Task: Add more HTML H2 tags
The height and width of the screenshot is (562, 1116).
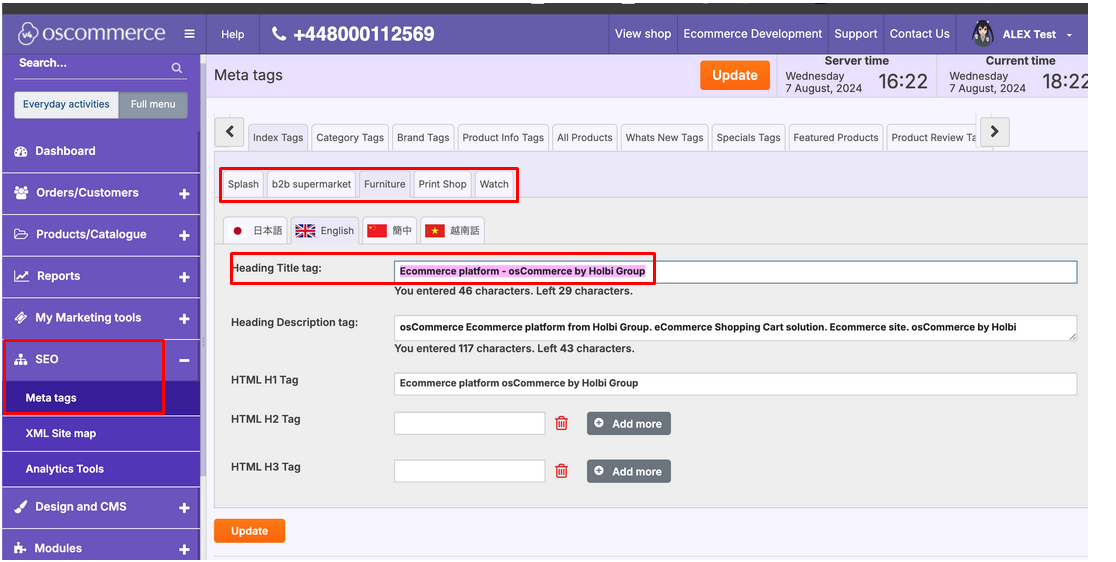Action: pyautogui.click(x=628, y=423)
